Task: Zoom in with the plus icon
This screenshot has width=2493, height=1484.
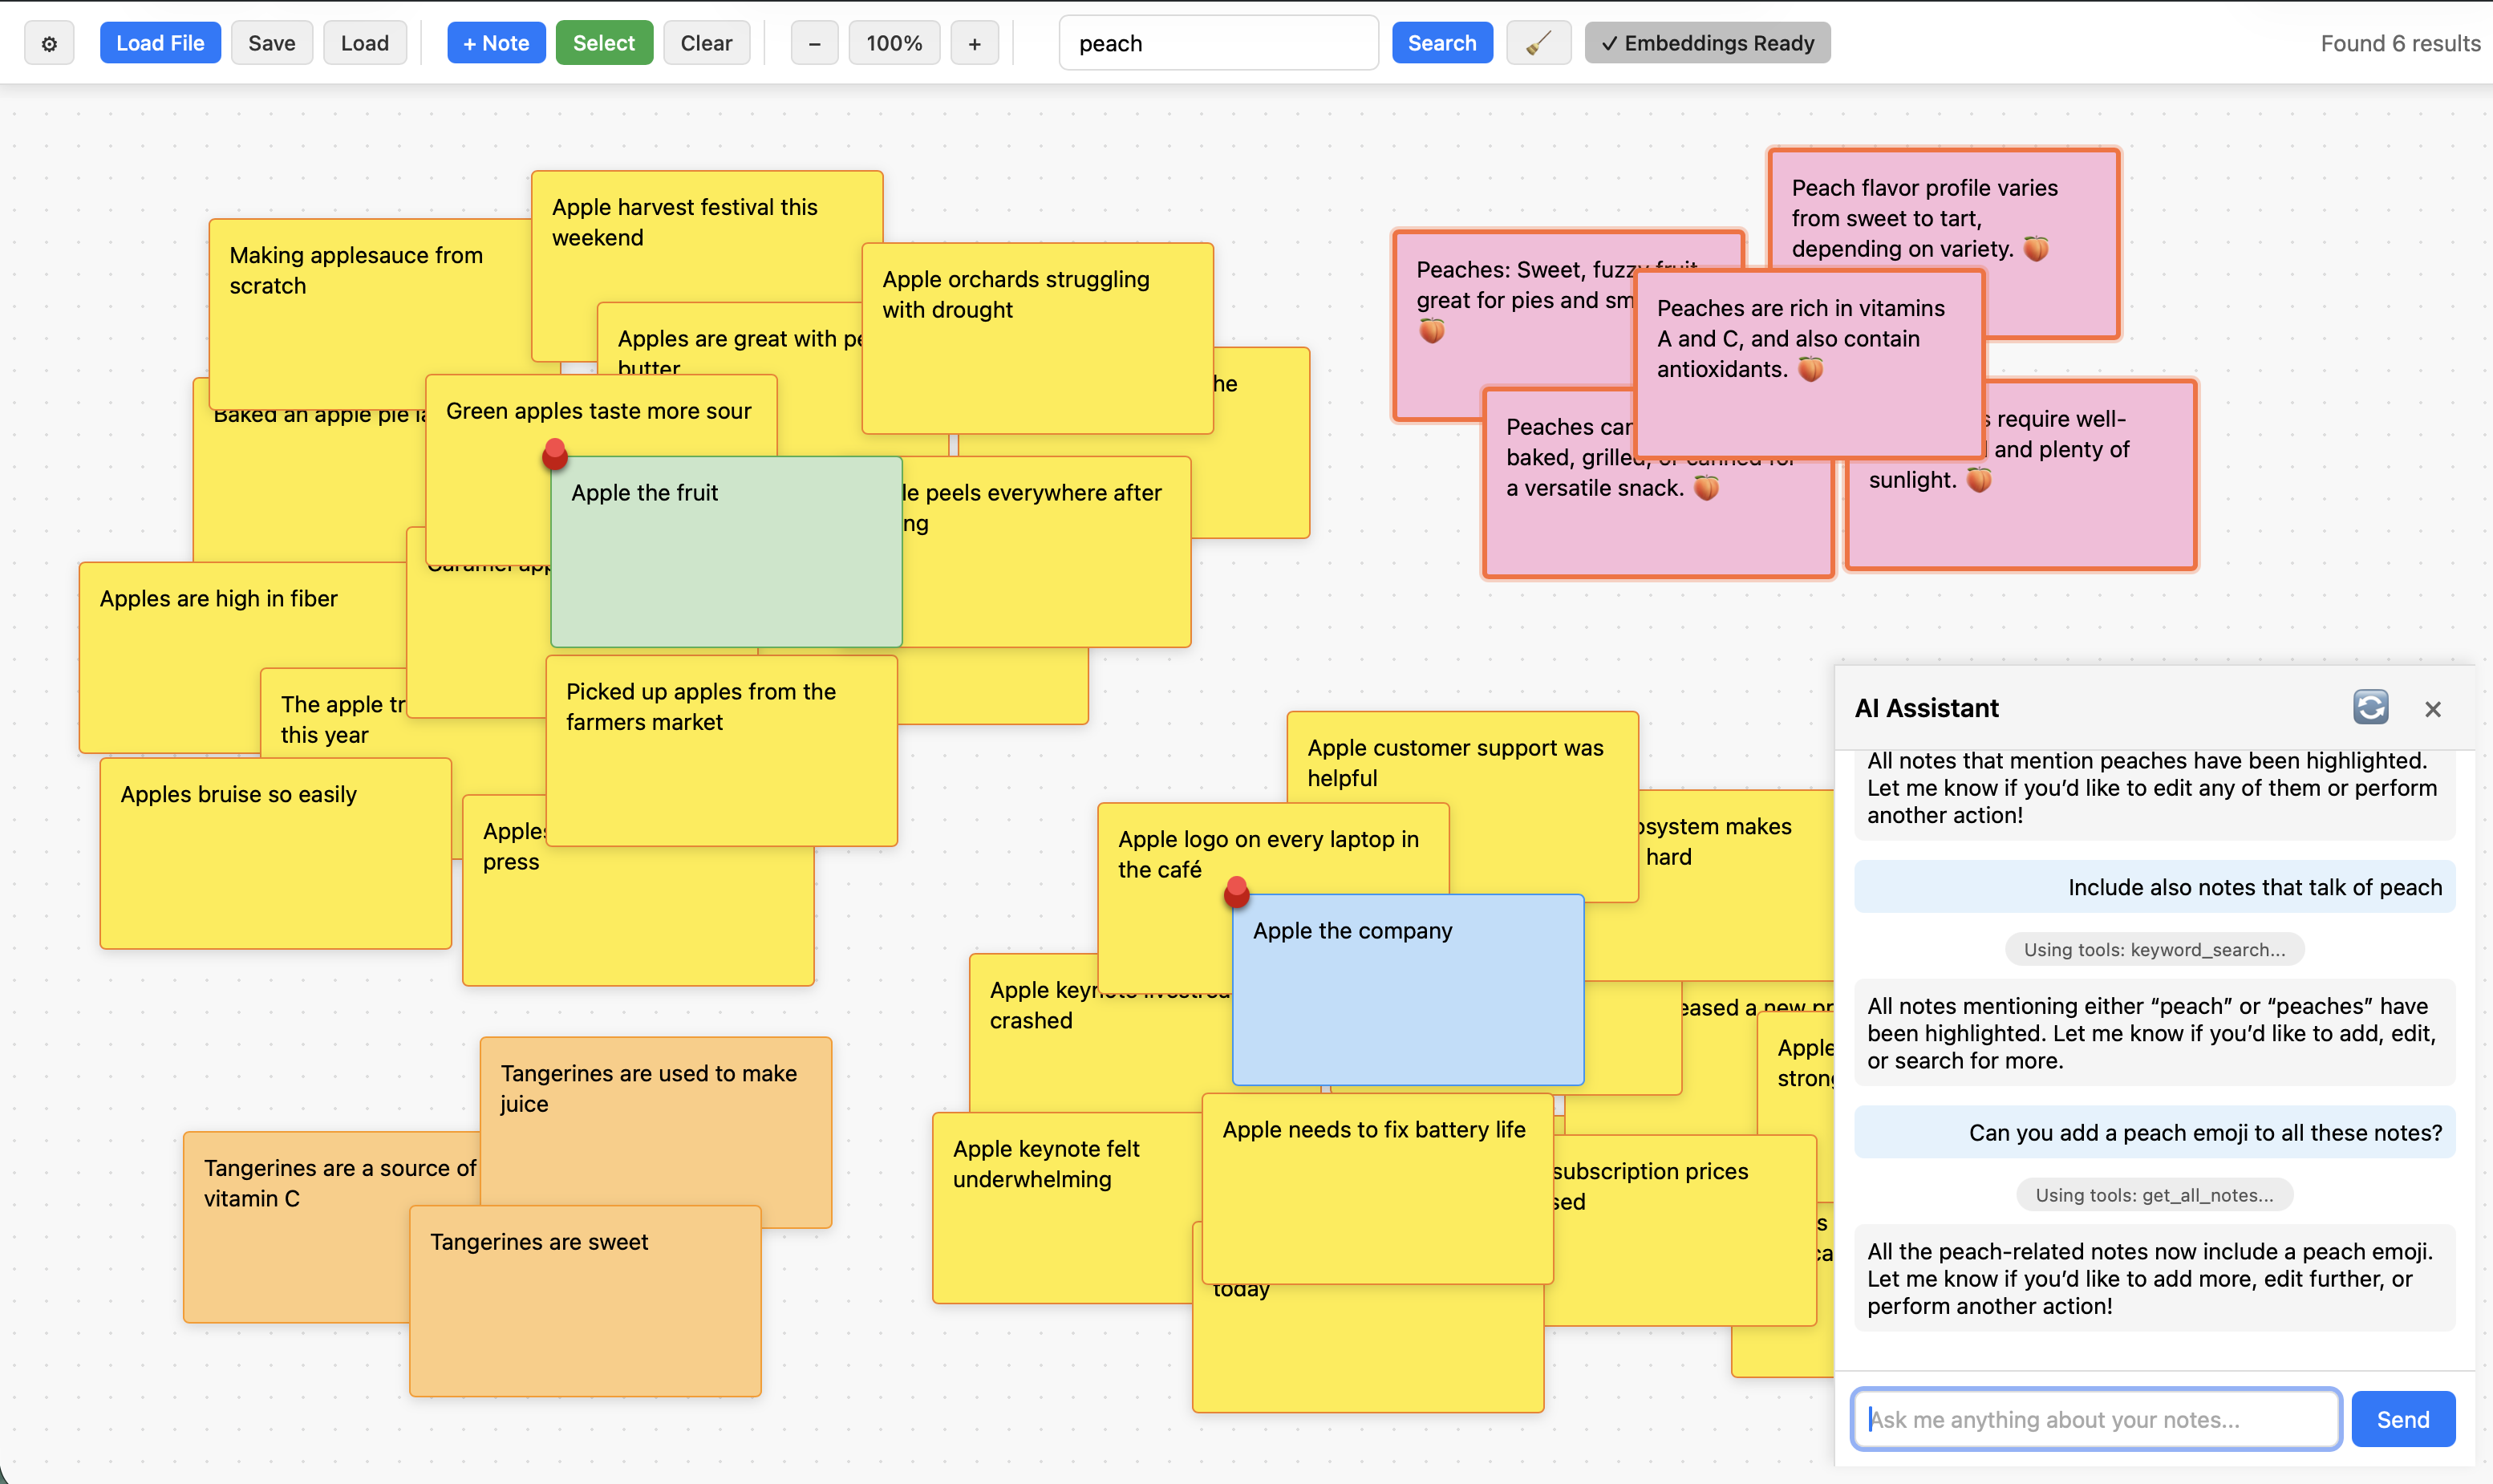Action: pos(973,43)
